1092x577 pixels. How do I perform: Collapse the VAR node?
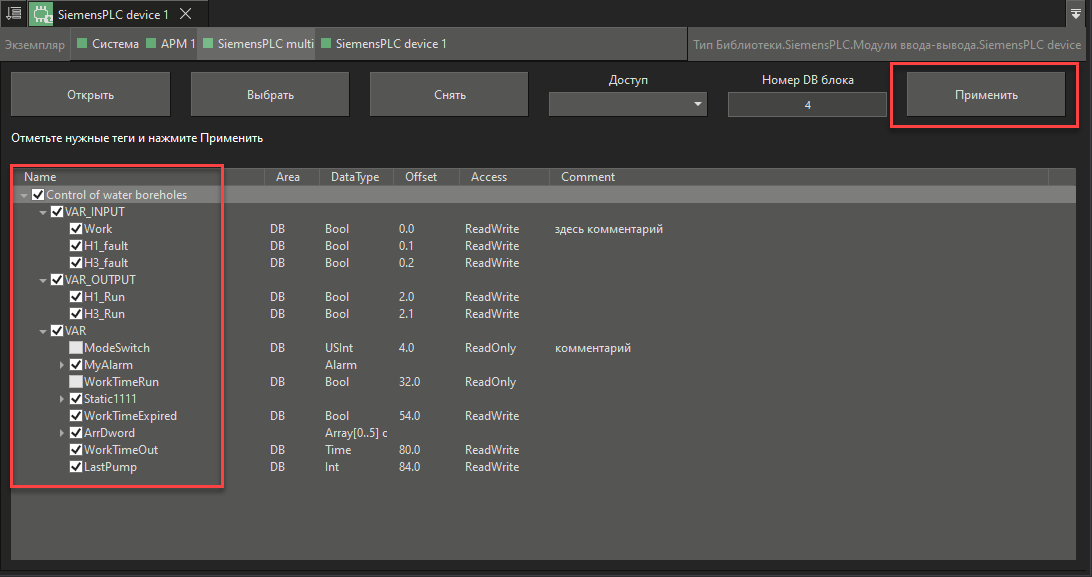coord(43,331)
